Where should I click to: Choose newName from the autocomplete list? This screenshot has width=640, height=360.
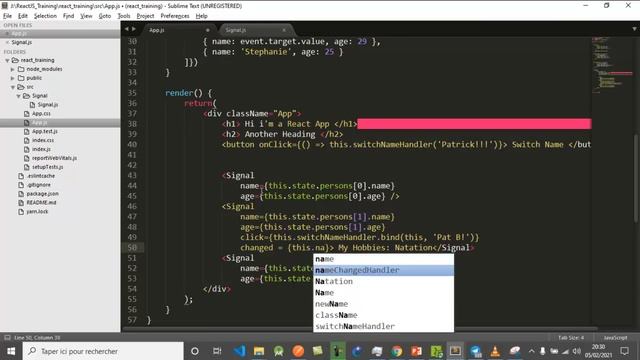click(x=383, y=304)
